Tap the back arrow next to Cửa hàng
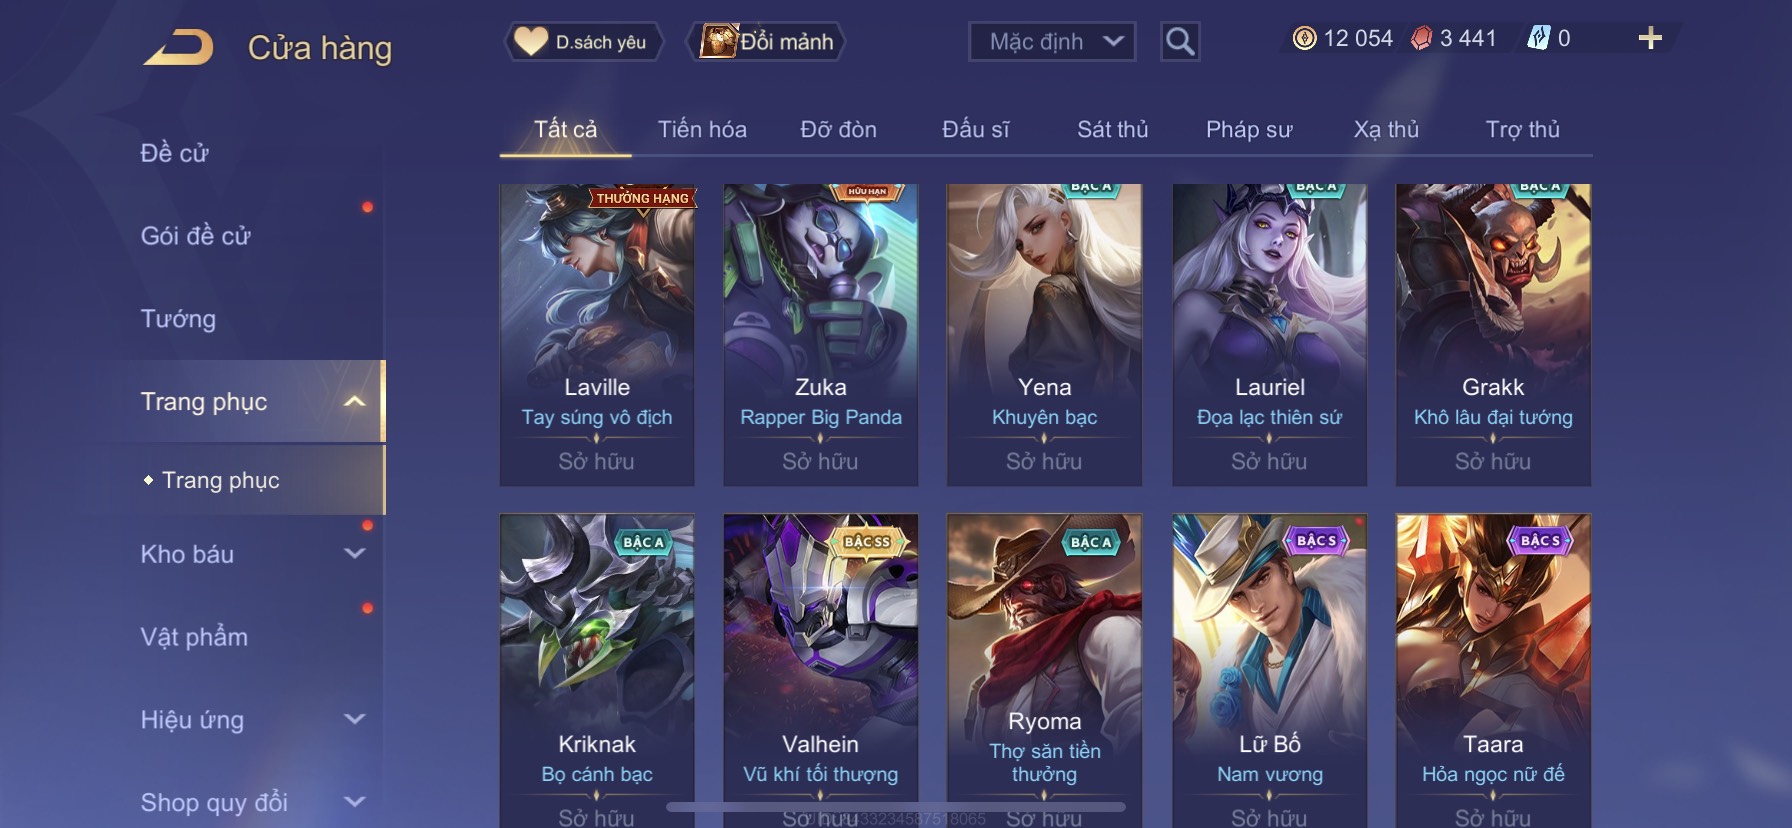1792x828 pixels. pos(178,47)
